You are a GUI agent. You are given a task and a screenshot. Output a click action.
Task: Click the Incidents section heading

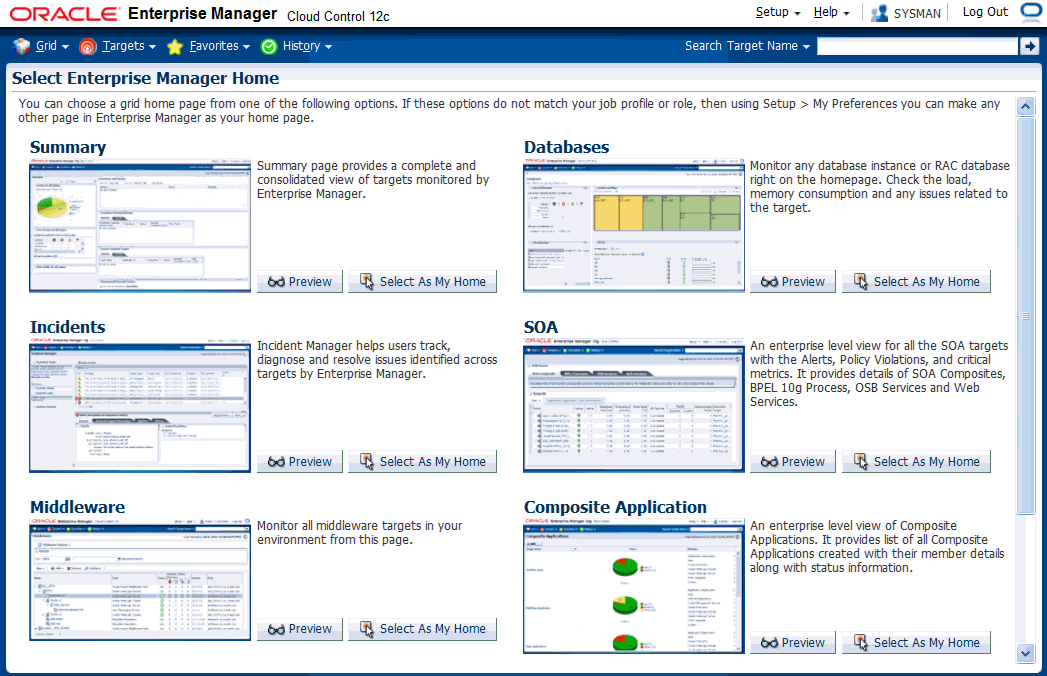coord(67,327)
